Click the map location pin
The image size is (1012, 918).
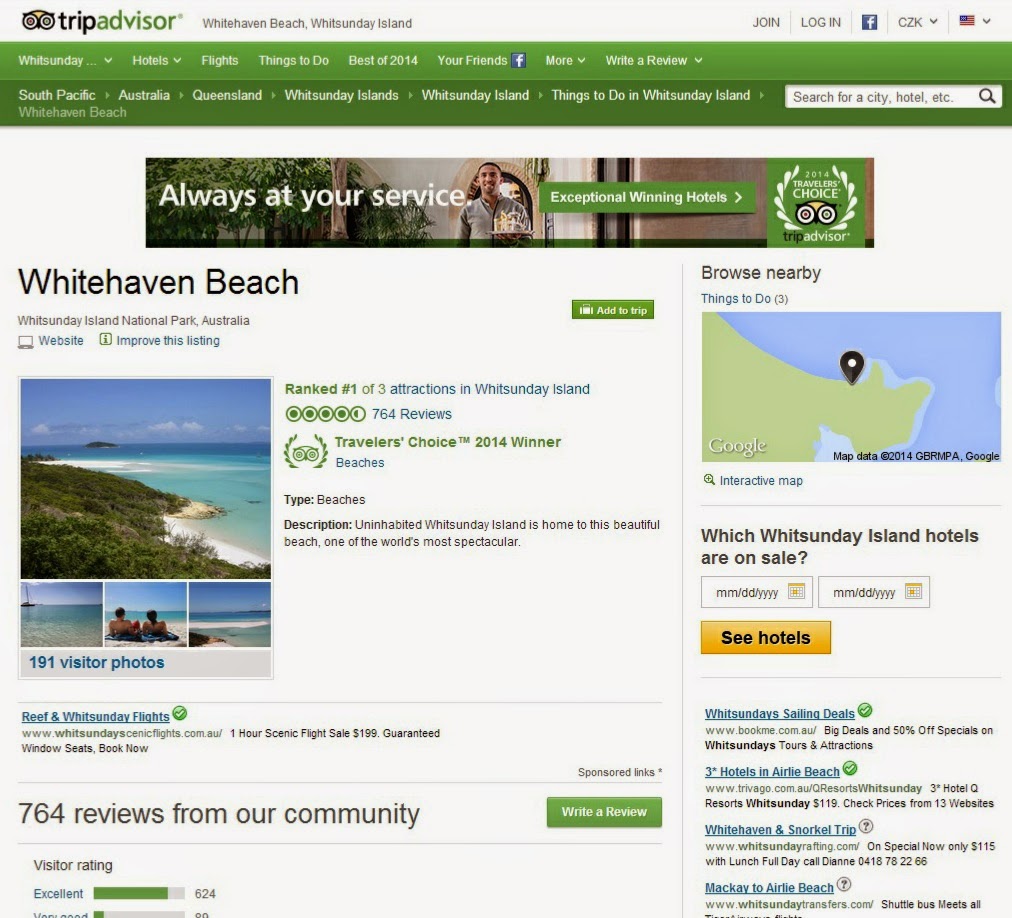851,367
